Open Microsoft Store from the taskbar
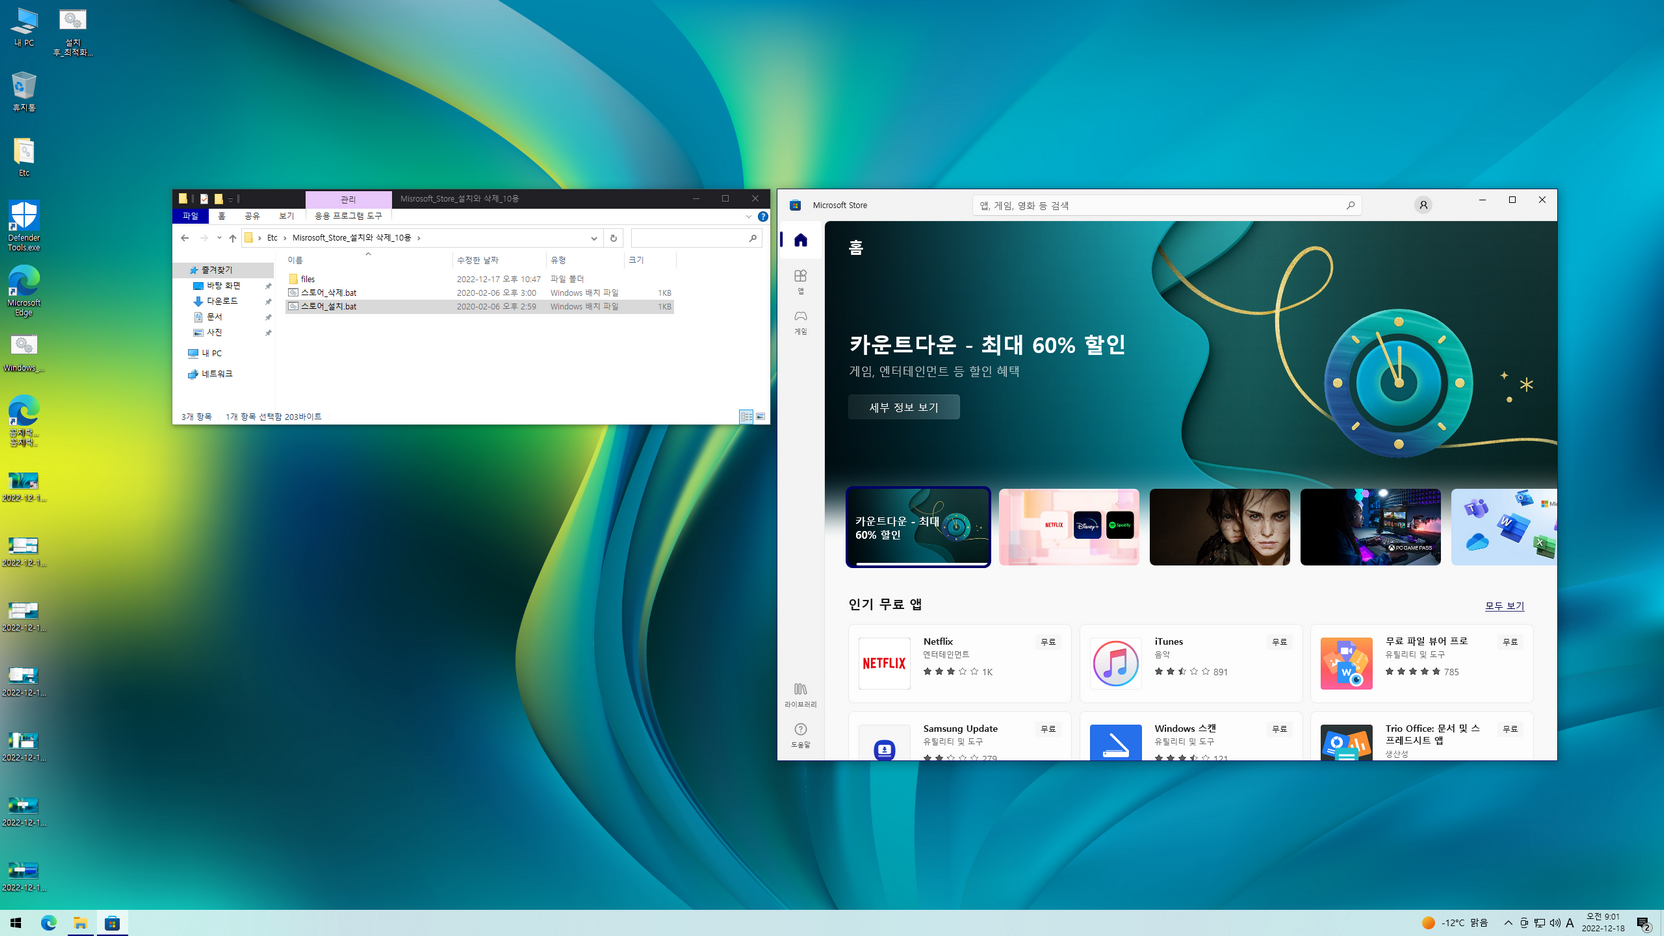The width and height of the screenshot is (1664, 936). click(x=112, y=923)
